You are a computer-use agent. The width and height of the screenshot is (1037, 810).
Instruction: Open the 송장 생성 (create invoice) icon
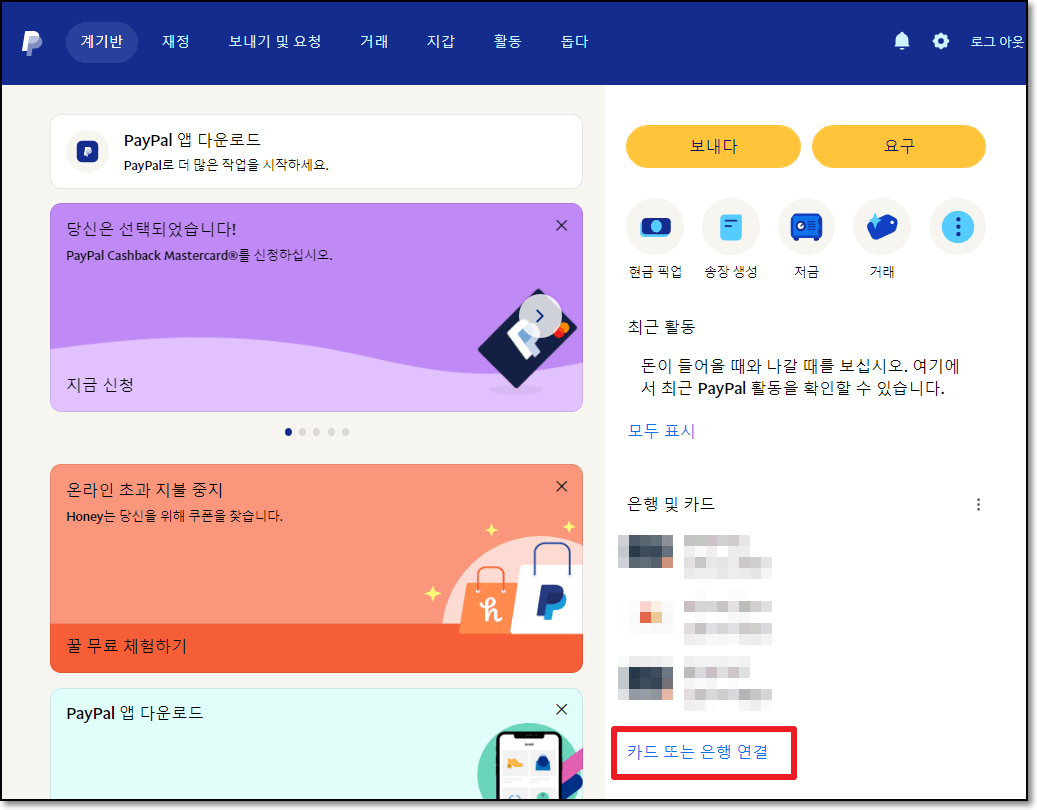coord(731,226)
